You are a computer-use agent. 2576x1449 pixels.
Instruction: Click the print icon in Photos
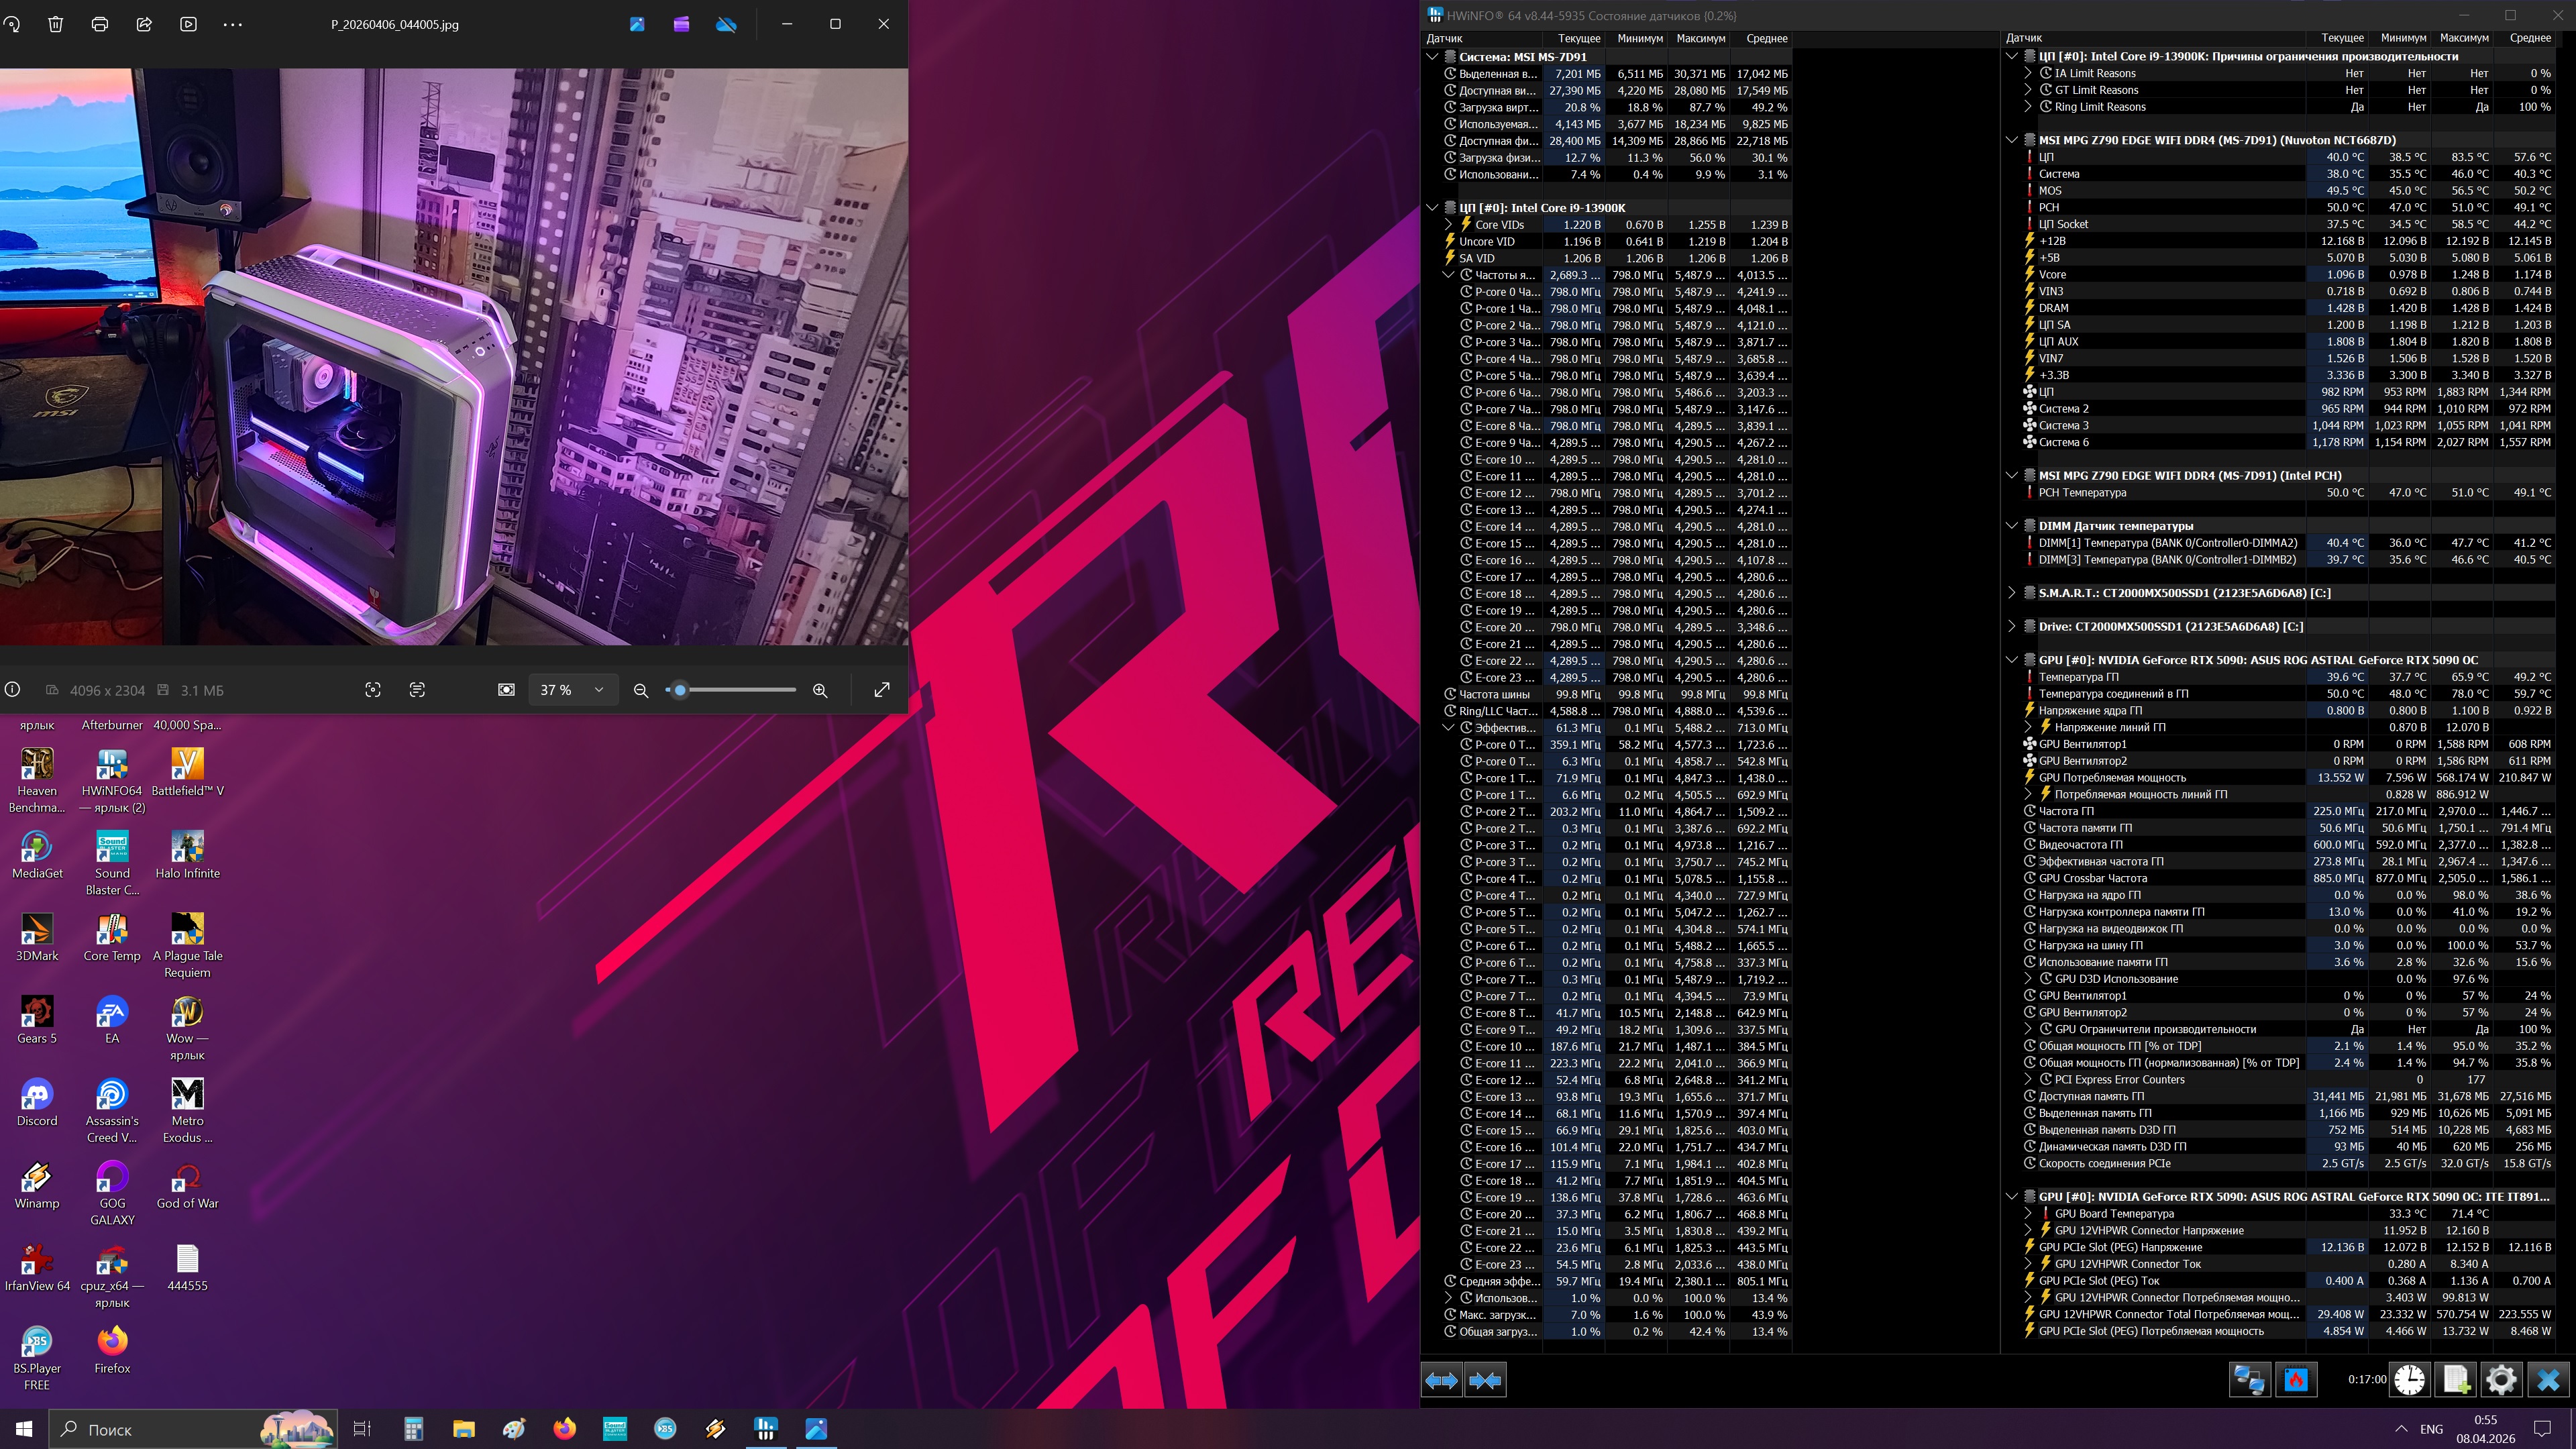tap(100, 24)
